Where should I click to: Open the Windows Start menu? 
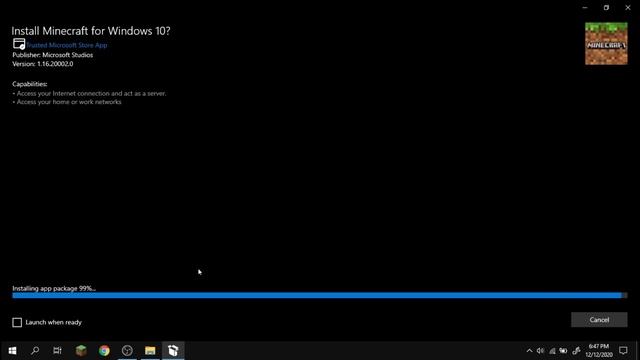[12, 351]
